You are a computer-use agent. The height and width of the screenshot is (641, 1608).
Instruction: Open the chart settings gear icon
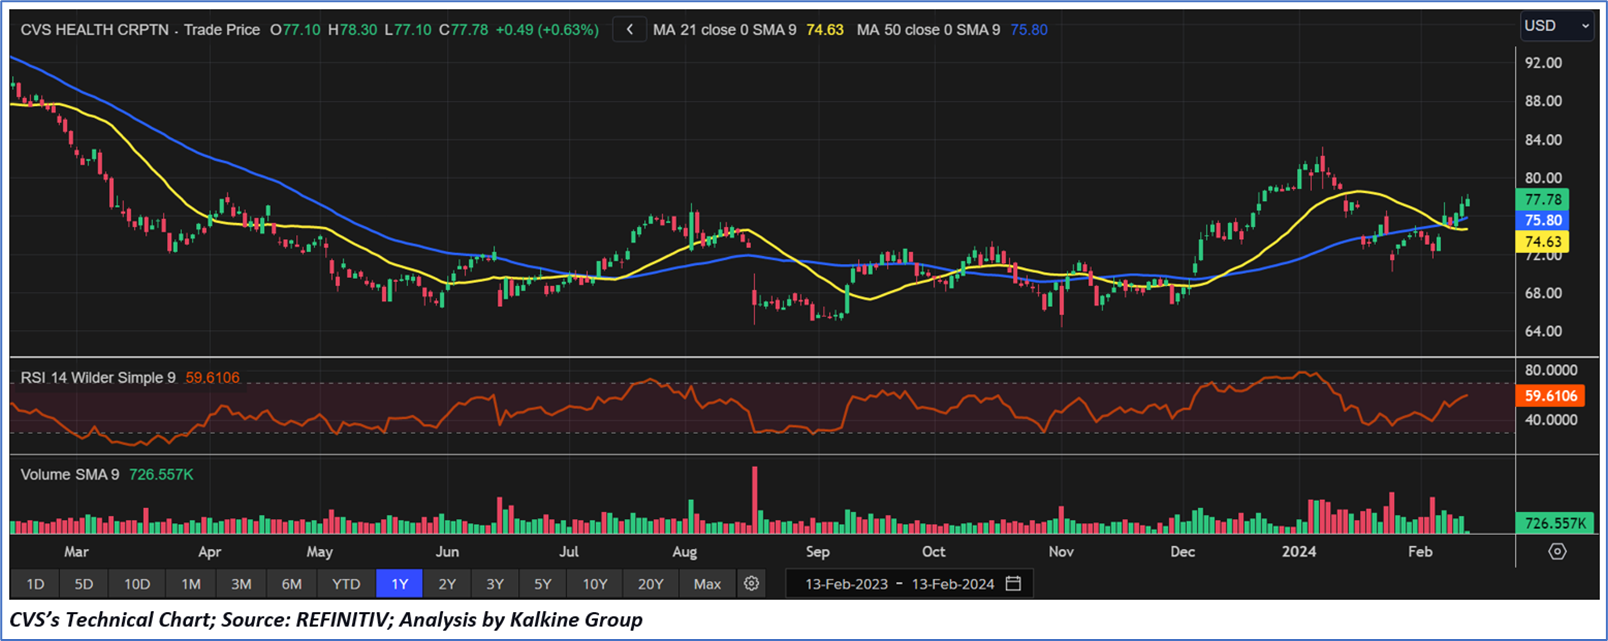pyautogui.click(x=751, y=583)
